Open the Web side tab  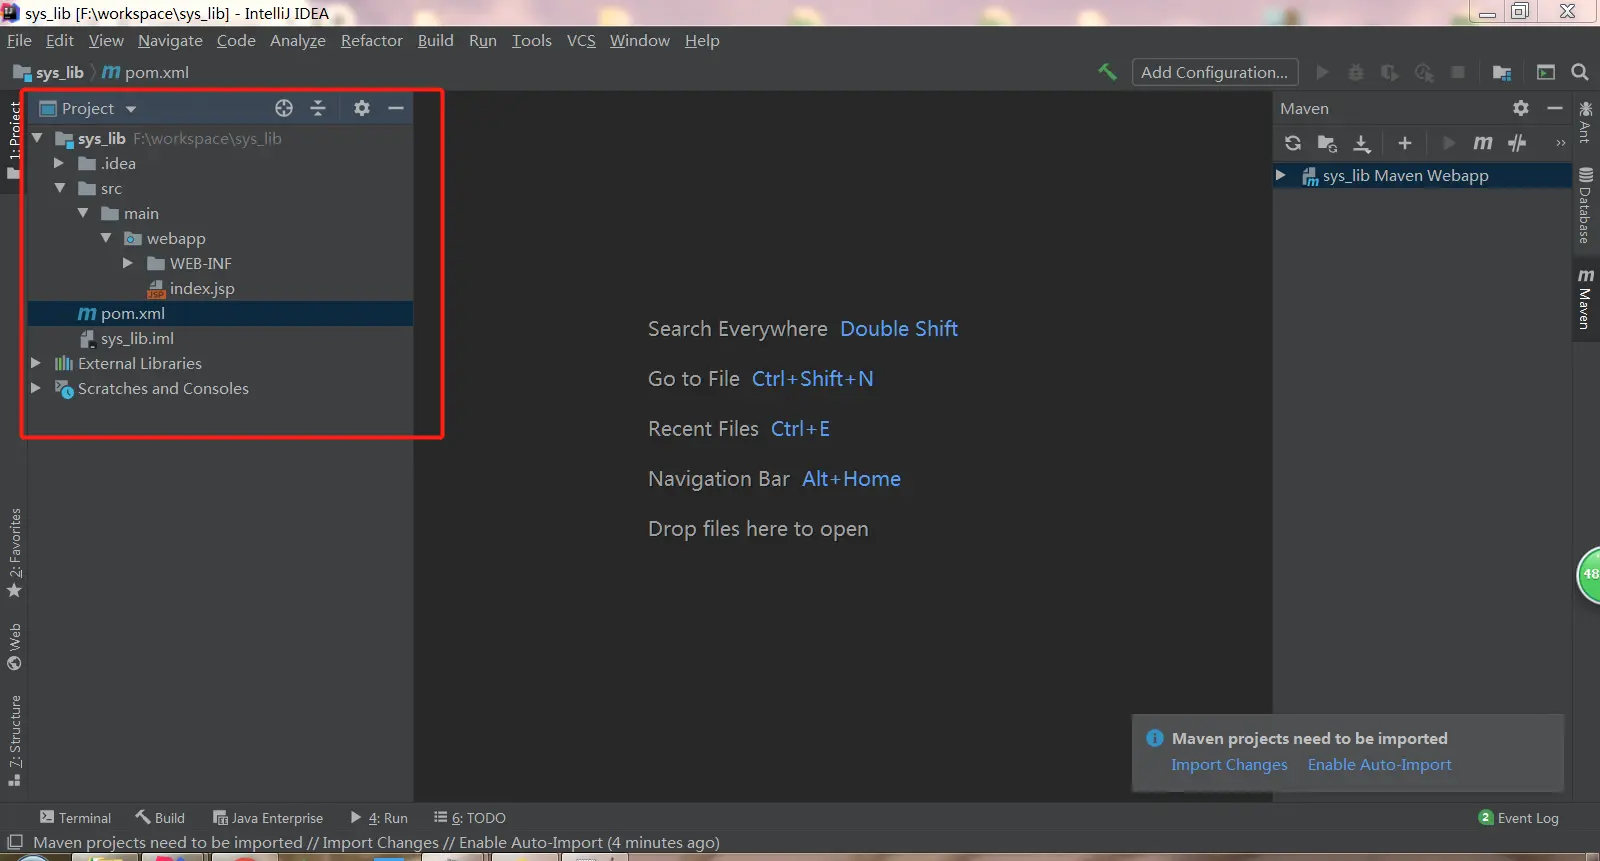click(14, 647)
